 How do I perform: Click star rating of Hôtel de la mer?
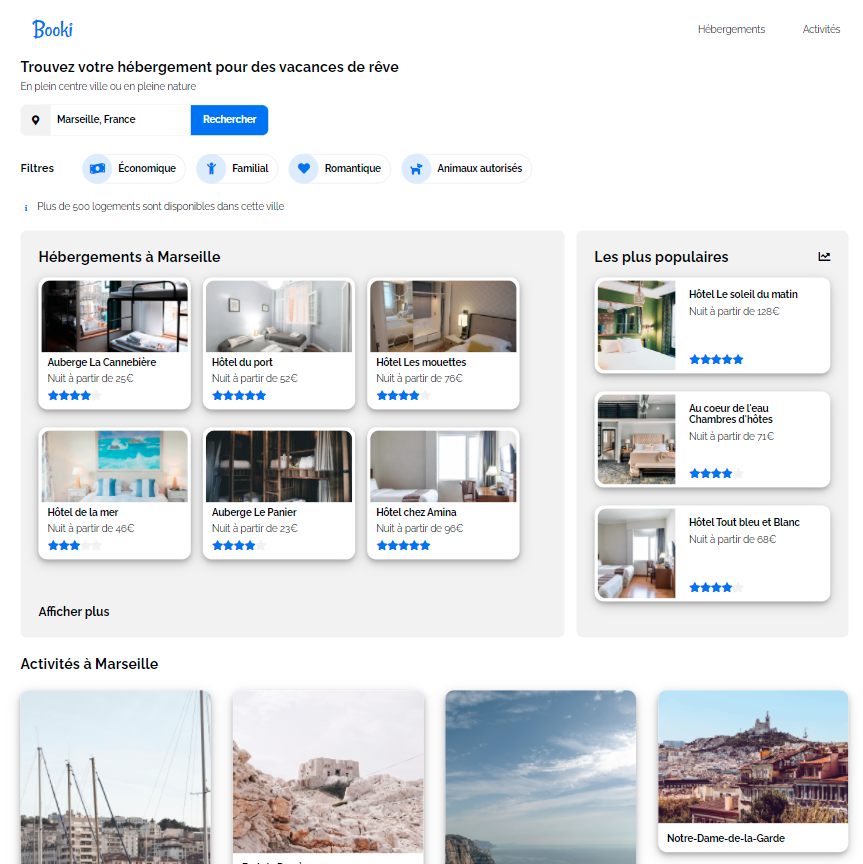tap(74, 546)
